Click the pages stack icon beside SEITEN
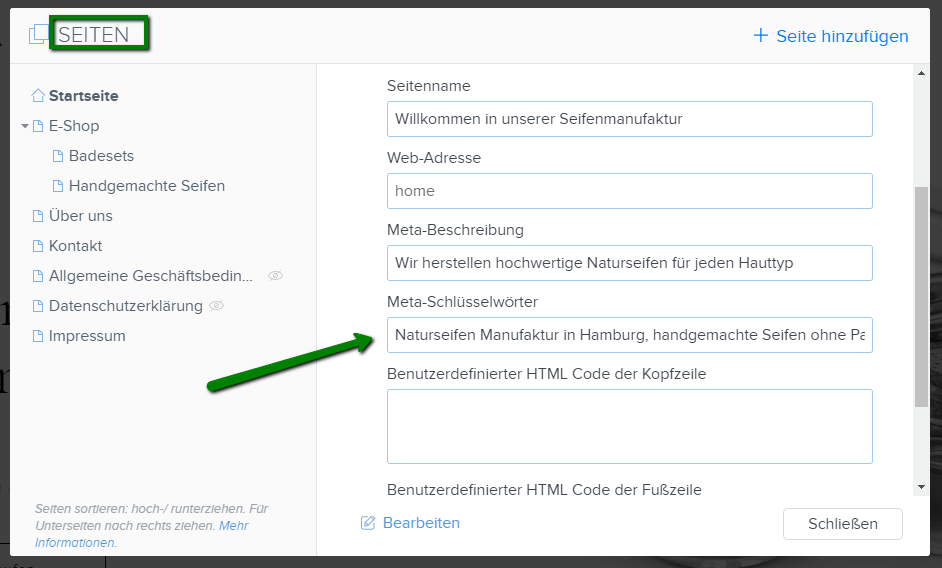This screenshot has height=568, width=942. pos(38,34)
